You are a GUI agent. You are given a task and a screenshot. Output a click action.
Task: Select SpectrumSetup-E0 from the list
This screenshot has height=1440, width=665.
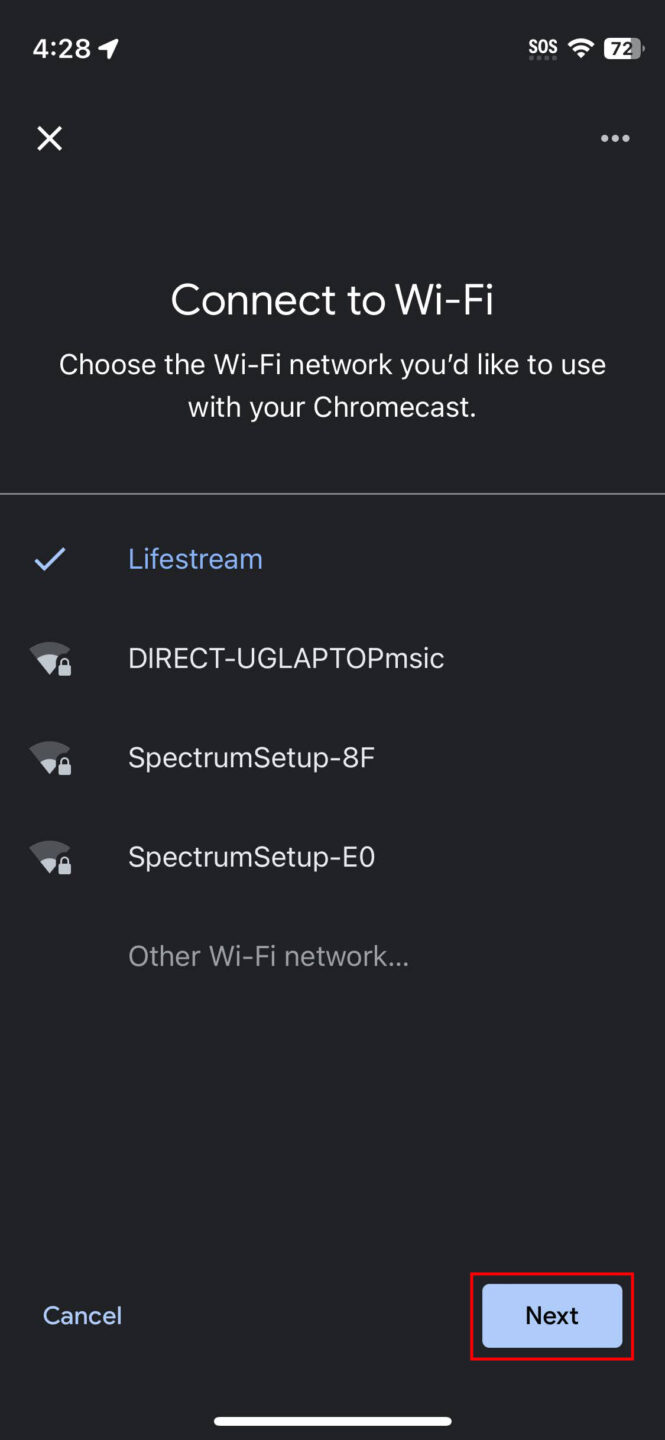[x=251, y=857]
